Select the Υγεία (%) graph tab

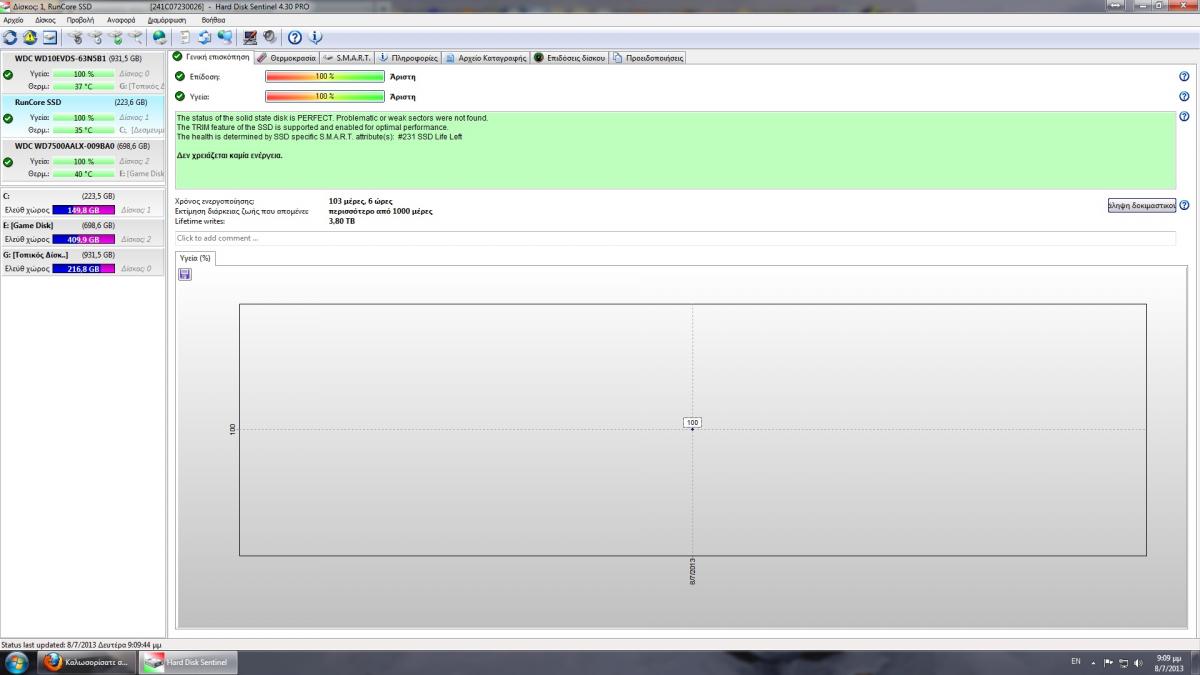coord(195,258)
